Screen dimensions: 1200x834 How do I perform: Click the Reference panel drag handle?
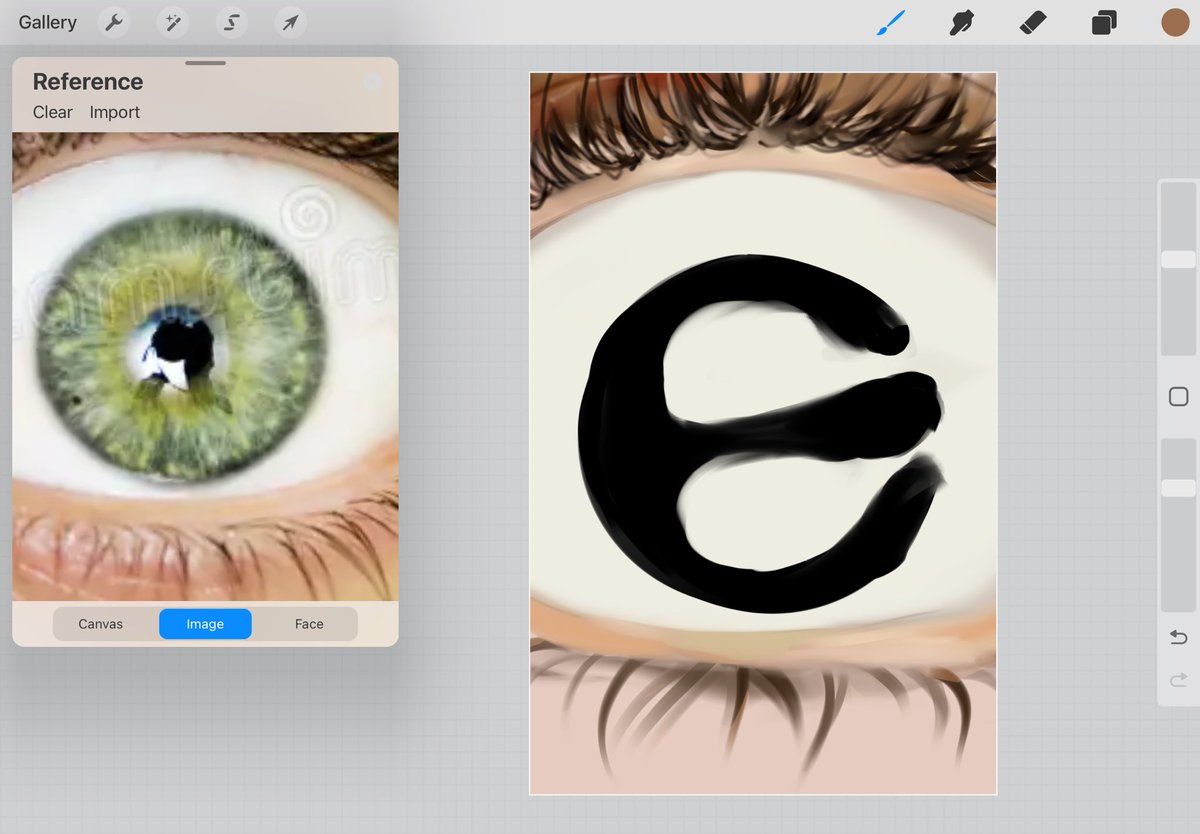(205, 63)
